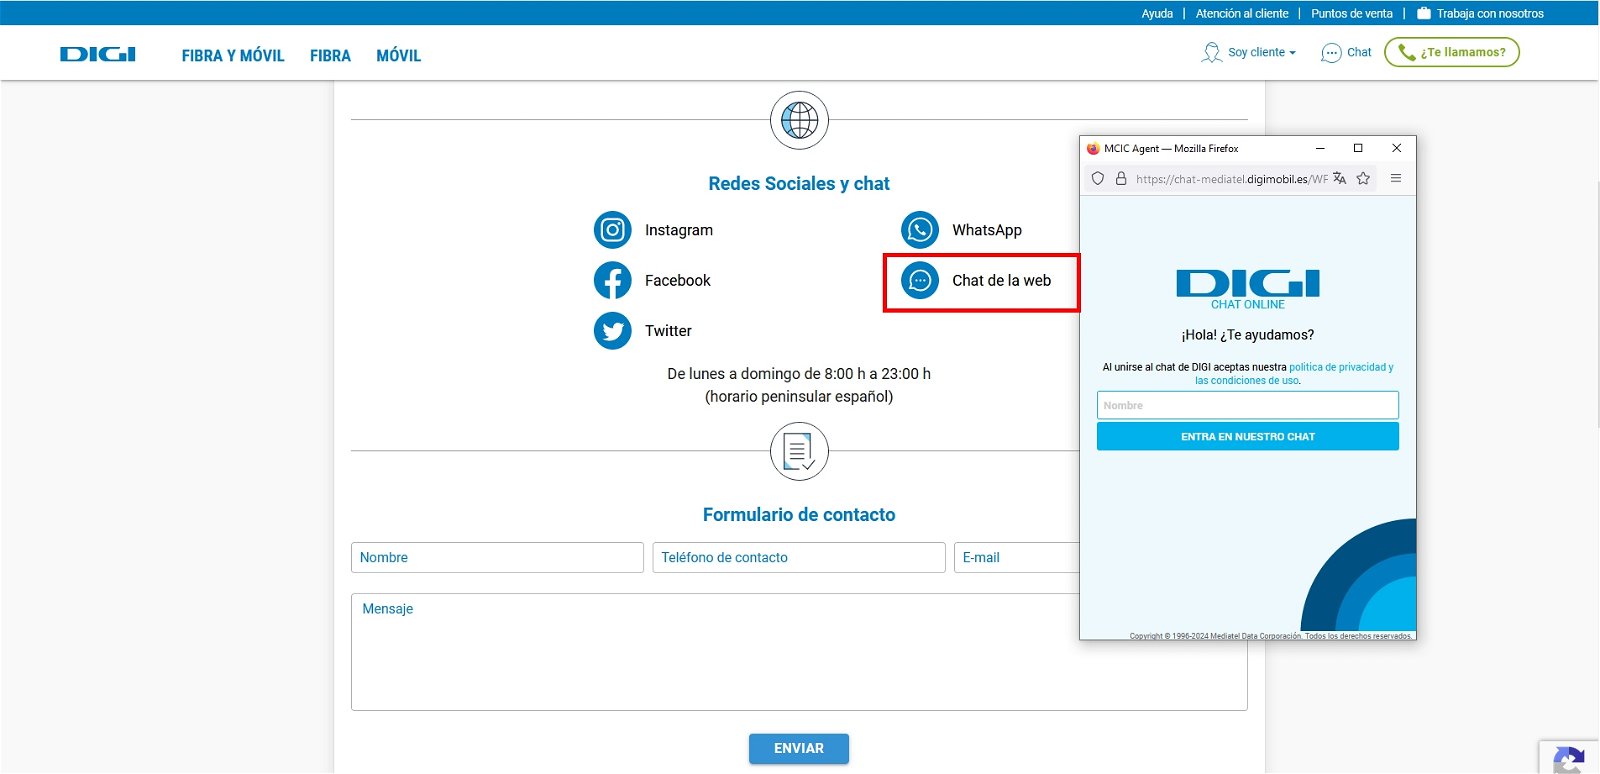
Task: Click the Instagram text label
Action: coord(679,230)
